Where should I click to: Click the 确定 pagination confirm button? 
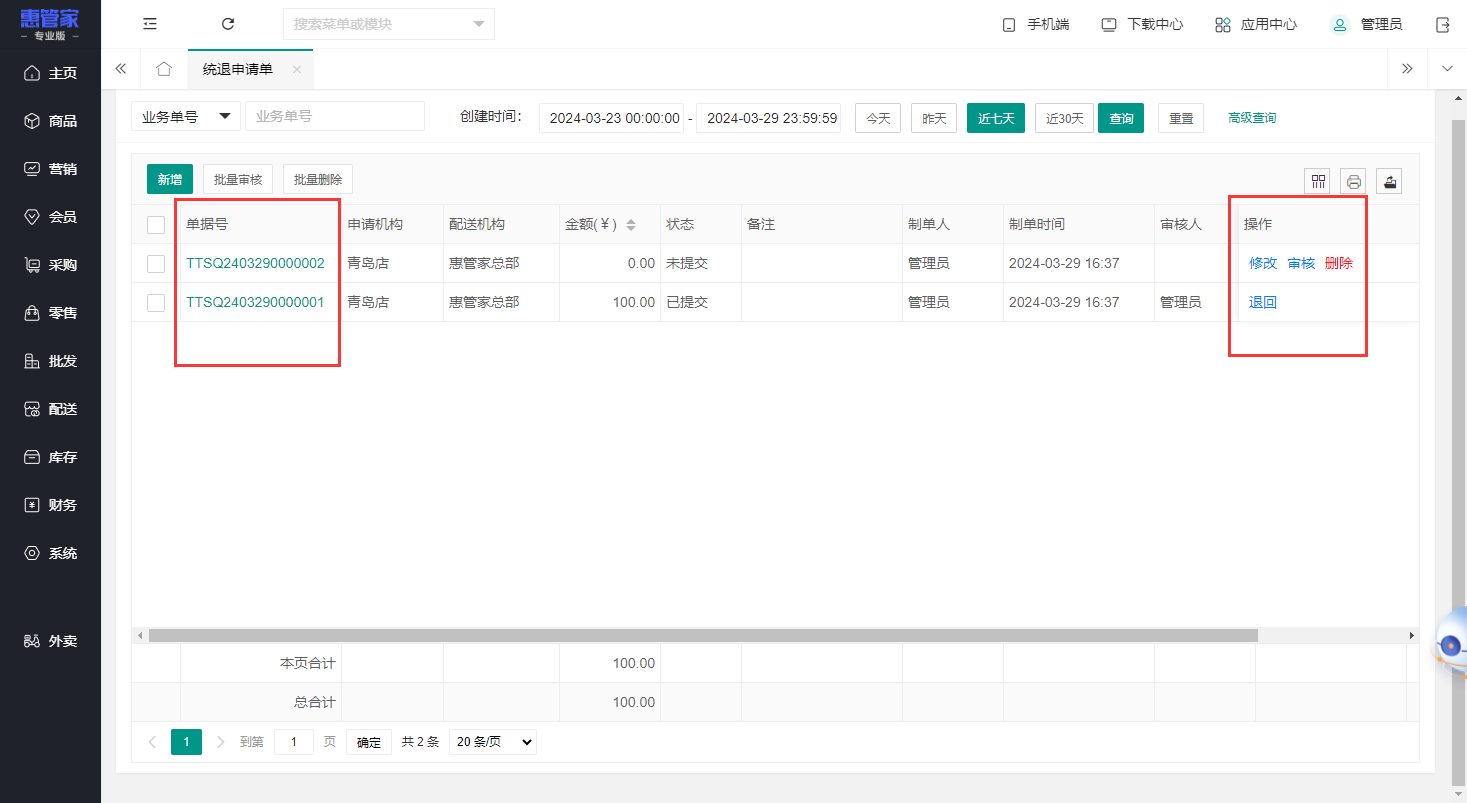click(369, 742)
